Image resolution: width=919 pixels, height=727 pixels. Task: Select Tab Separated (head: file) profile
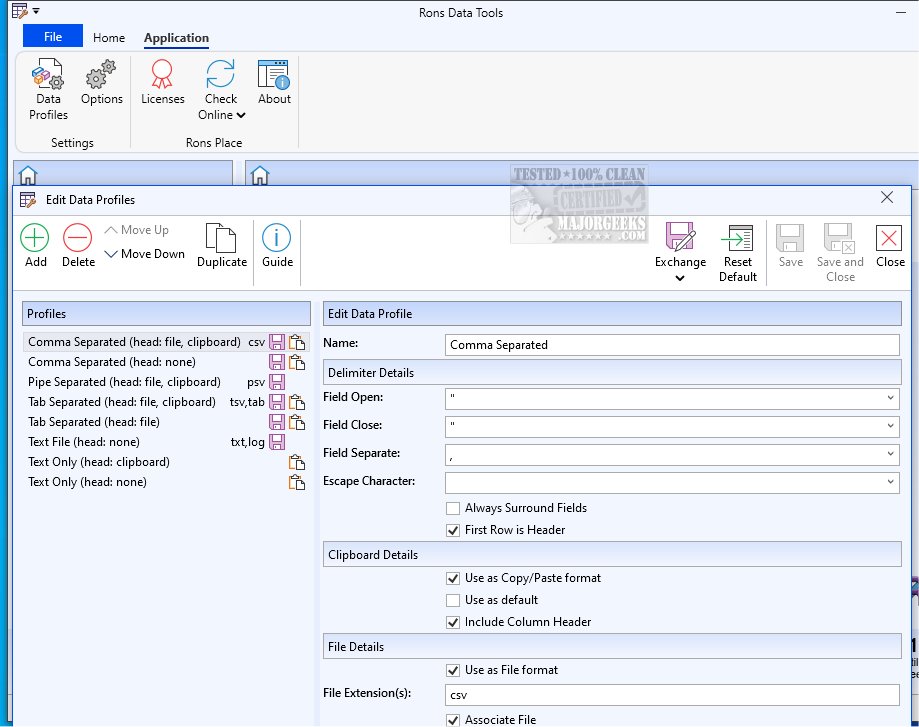pos(166,422)
